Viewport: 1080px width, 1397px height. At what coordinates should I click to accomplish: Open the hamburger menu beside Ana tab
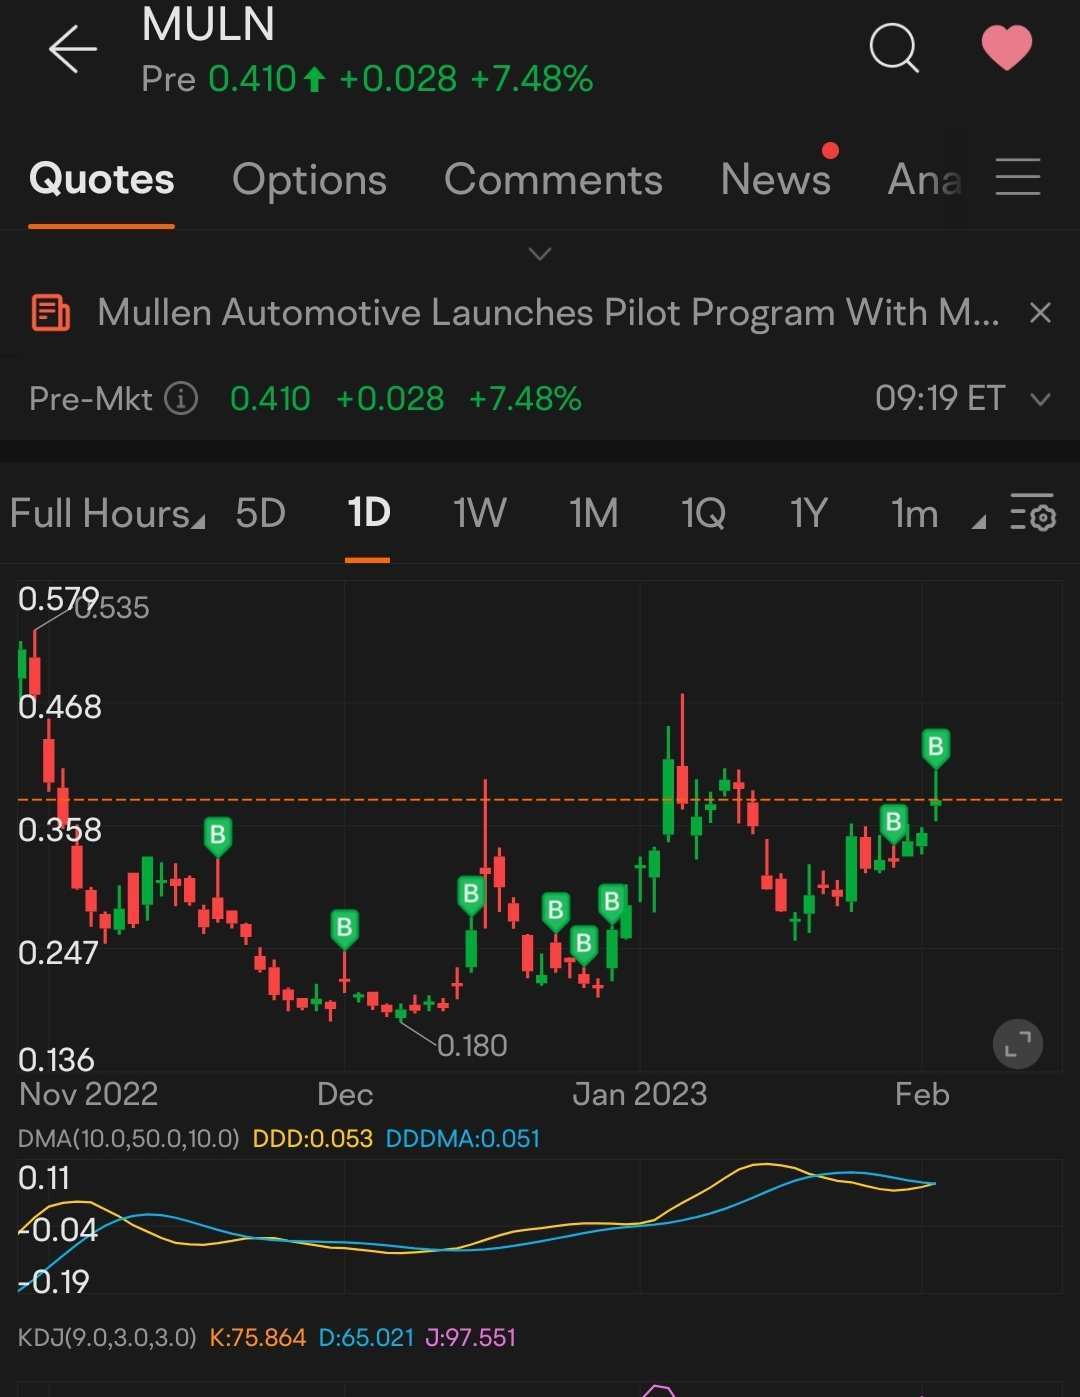[1018, 177]
